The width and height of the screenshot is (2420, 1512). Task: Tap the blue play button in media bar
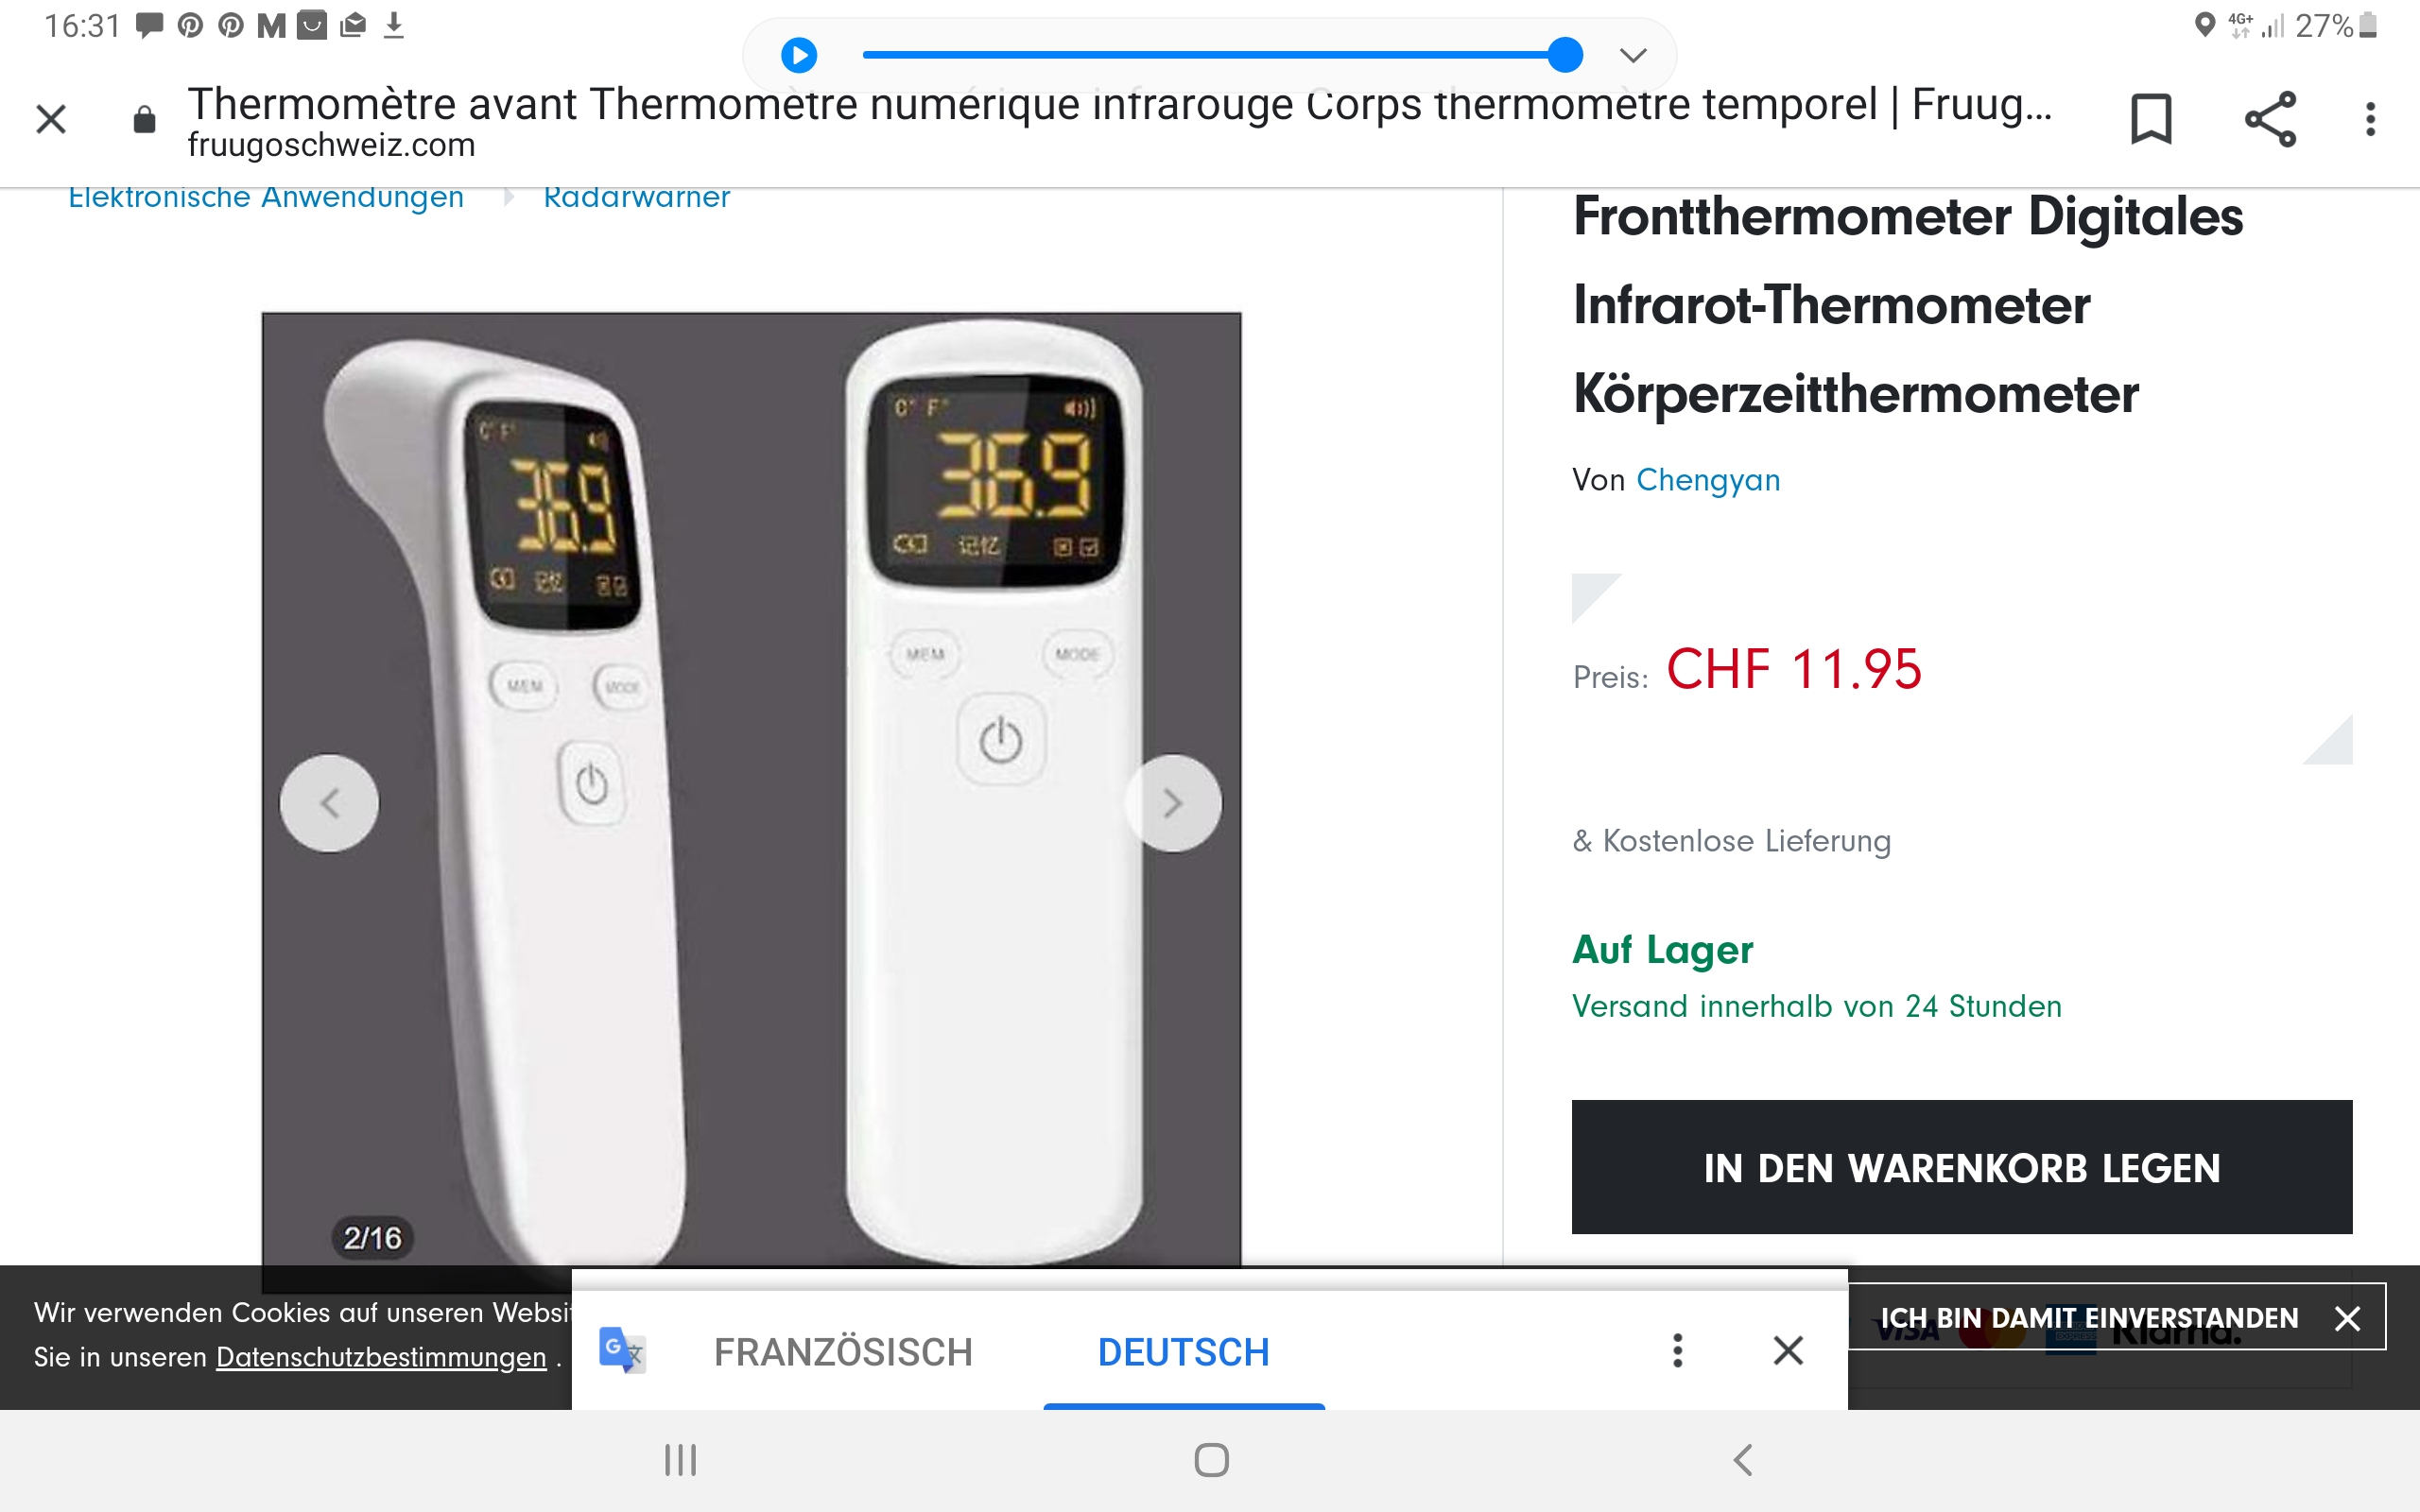point(798,55)
